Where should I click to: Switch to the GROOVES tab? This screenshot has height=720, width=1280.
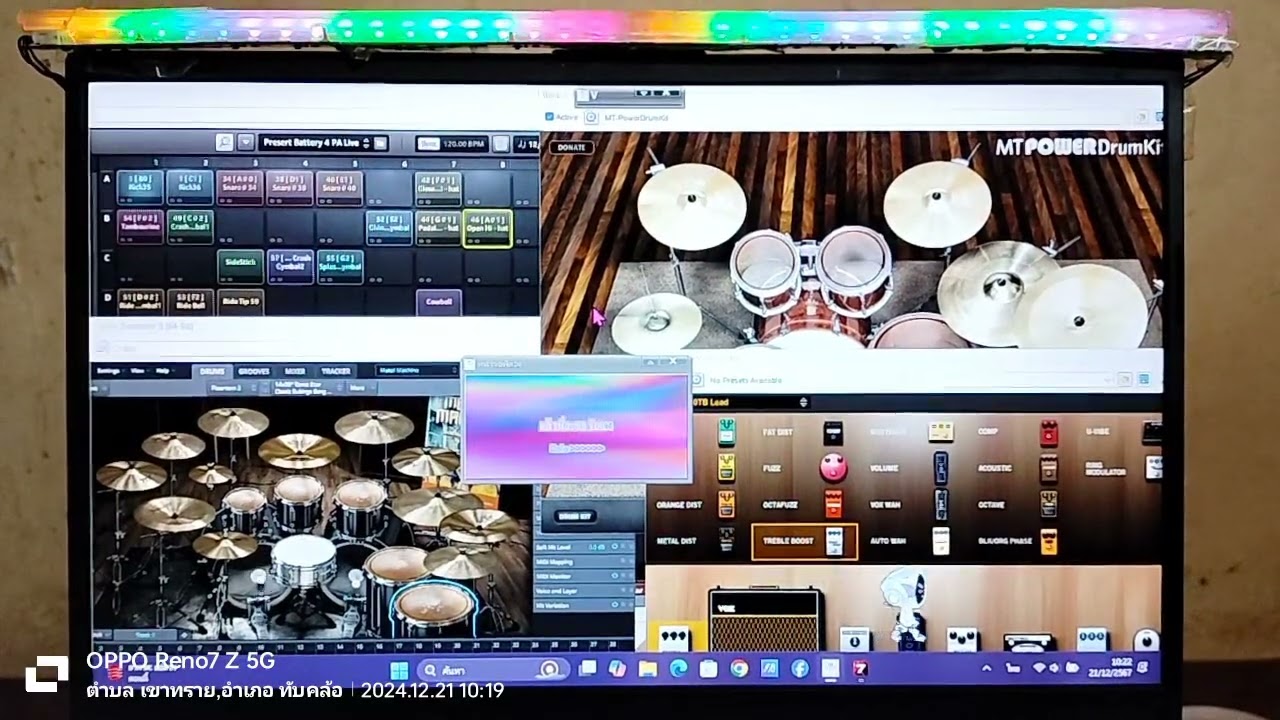pyautogui.click(x=254, y=371)
